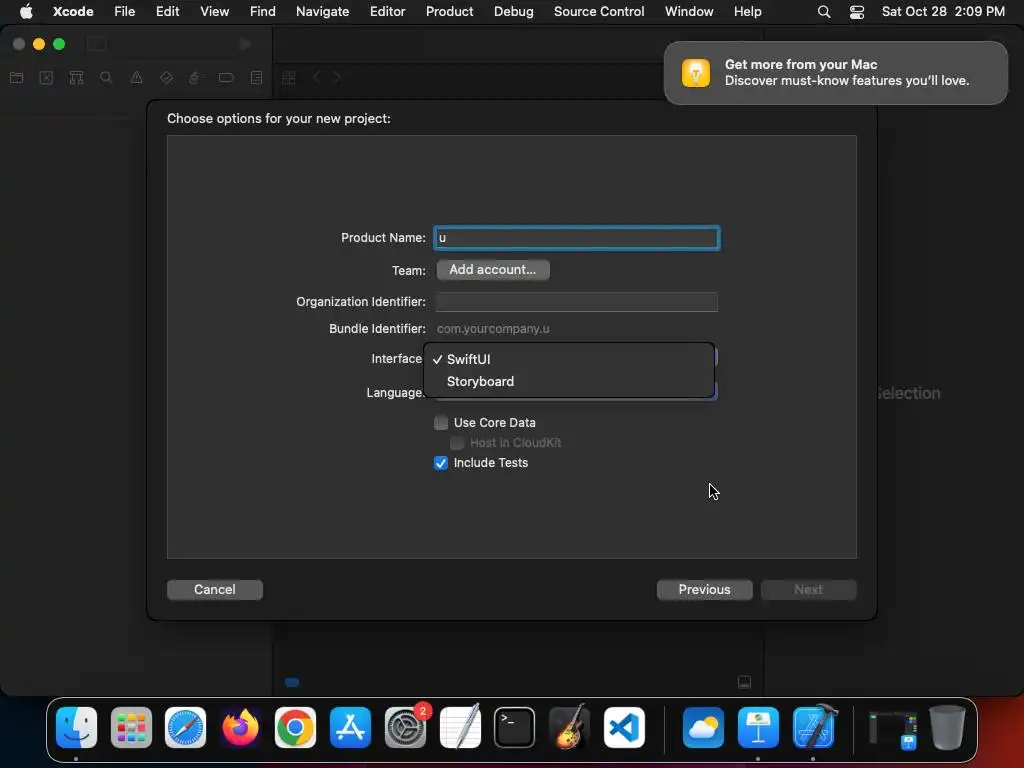Open the Project navigator folder icon

coord(17,78)
